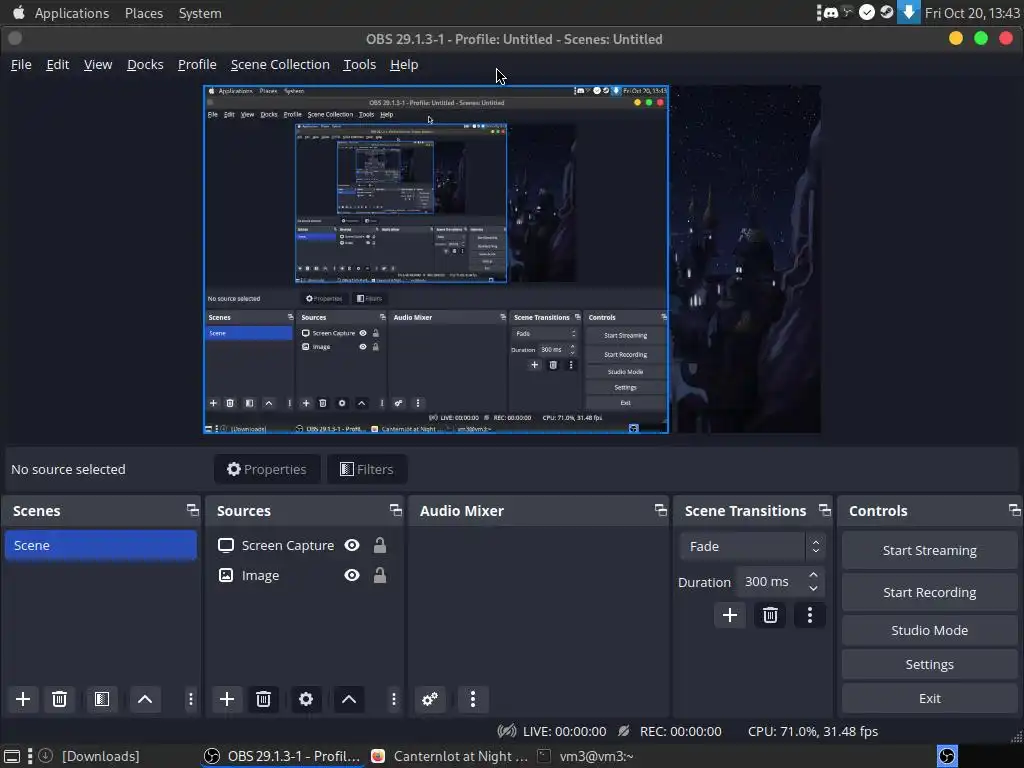The height and width of the screenshot is (768, 1024).
Task: Open the View menu
Action: click(x=98, y=65)
